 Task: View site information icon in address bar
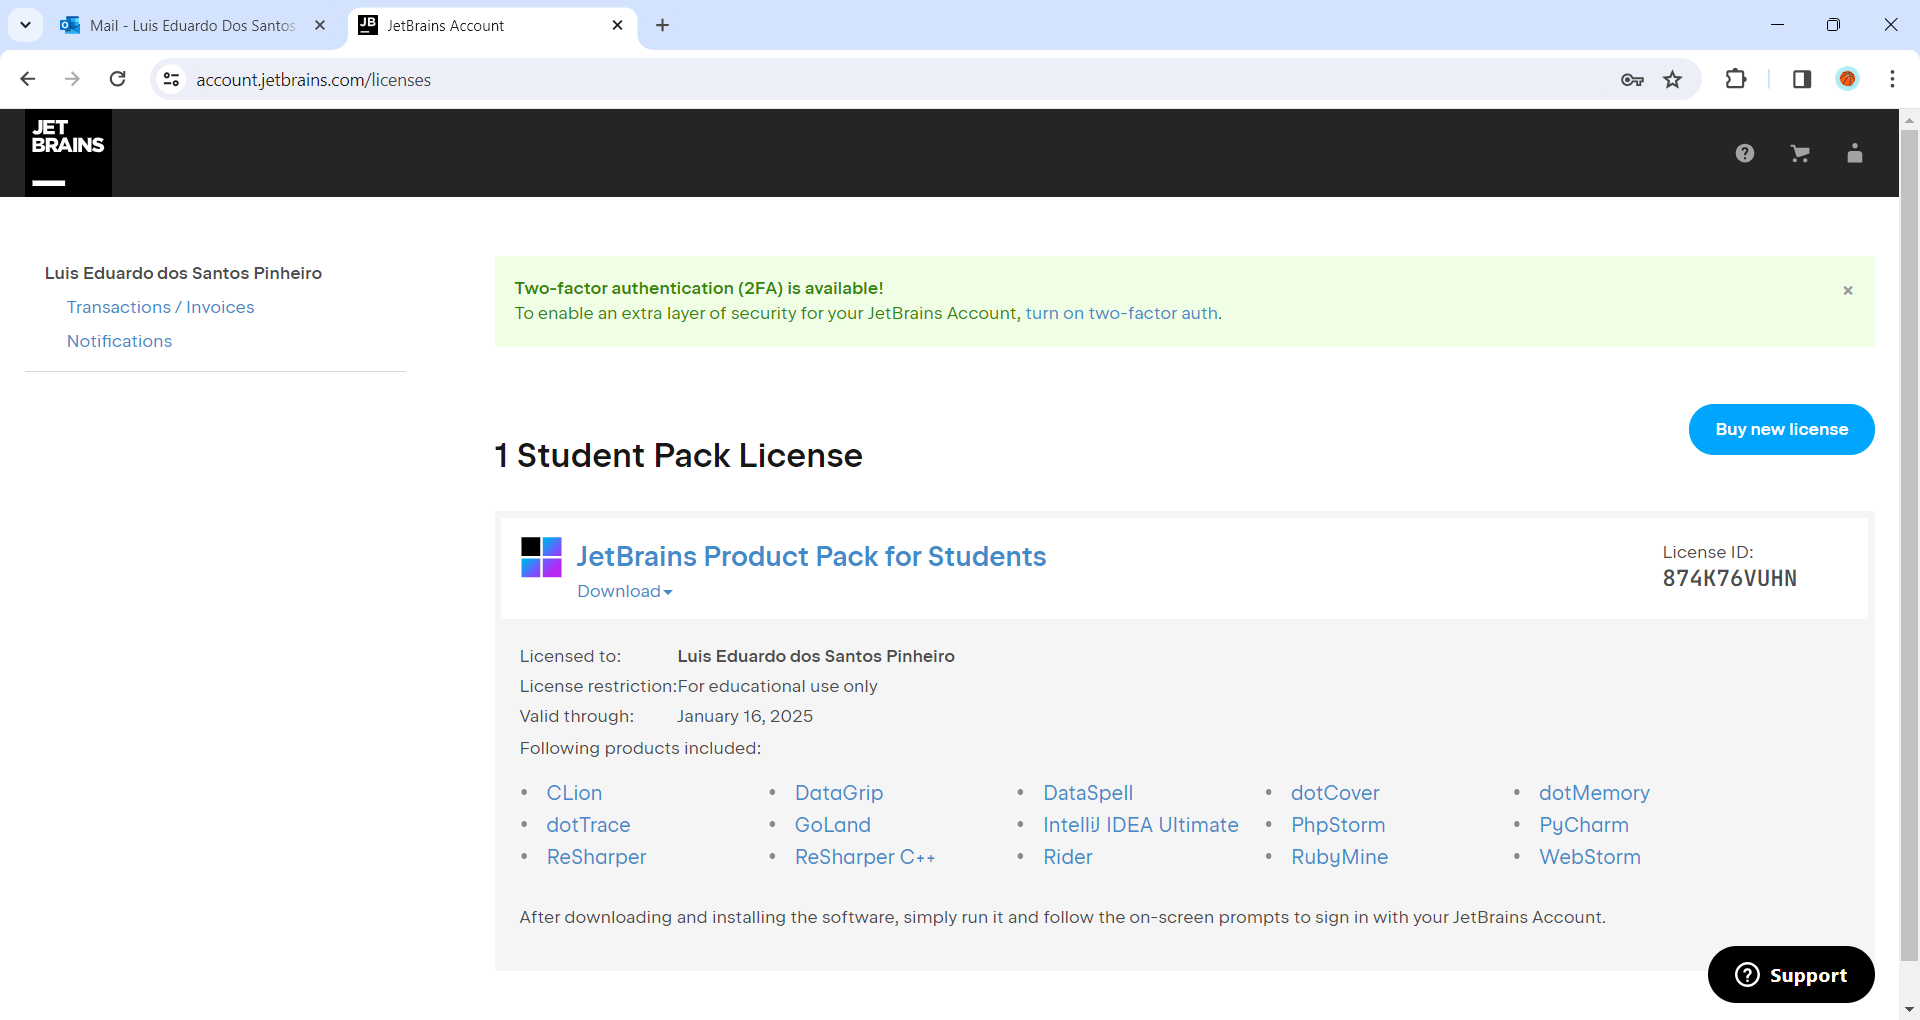(x=171, y=79)
